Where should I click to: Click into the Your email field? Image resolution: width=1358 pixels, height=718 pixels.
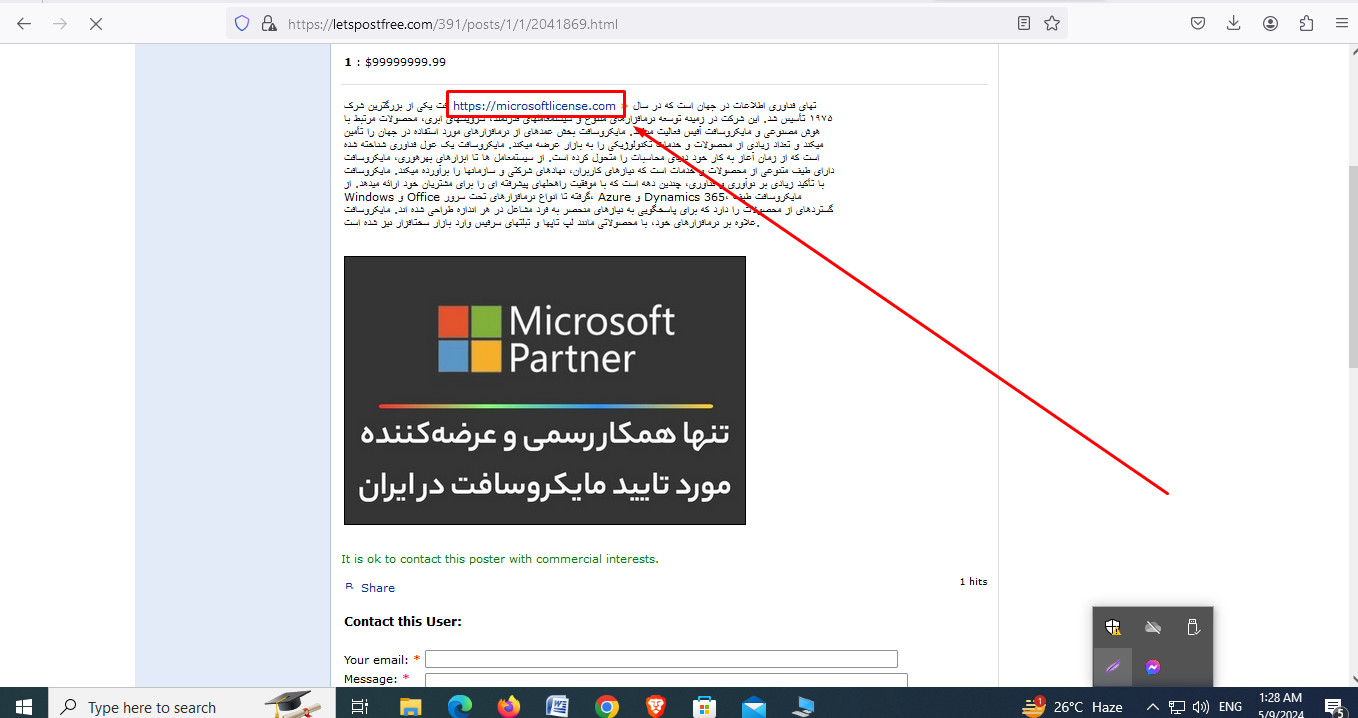[x=661, y=659]
